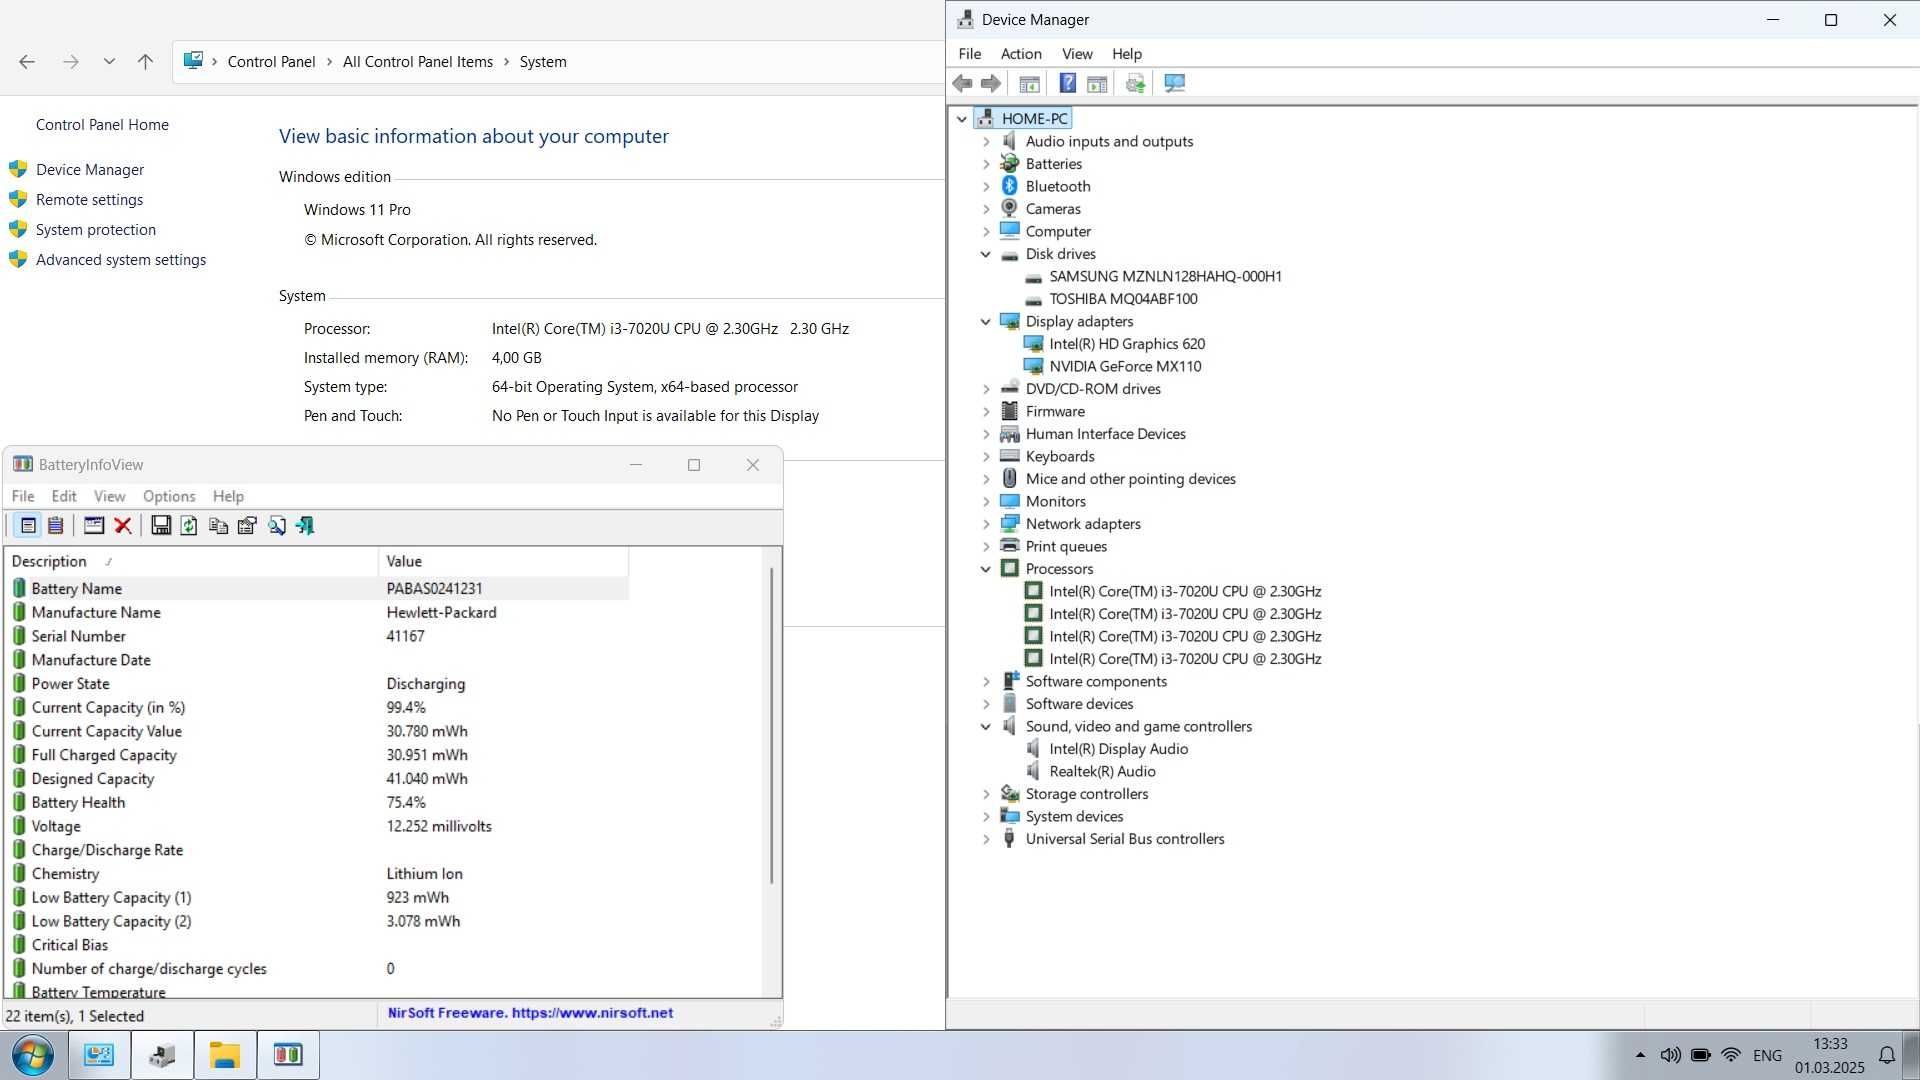Click the notifications bell icon in the tray

(1887, 1055)
